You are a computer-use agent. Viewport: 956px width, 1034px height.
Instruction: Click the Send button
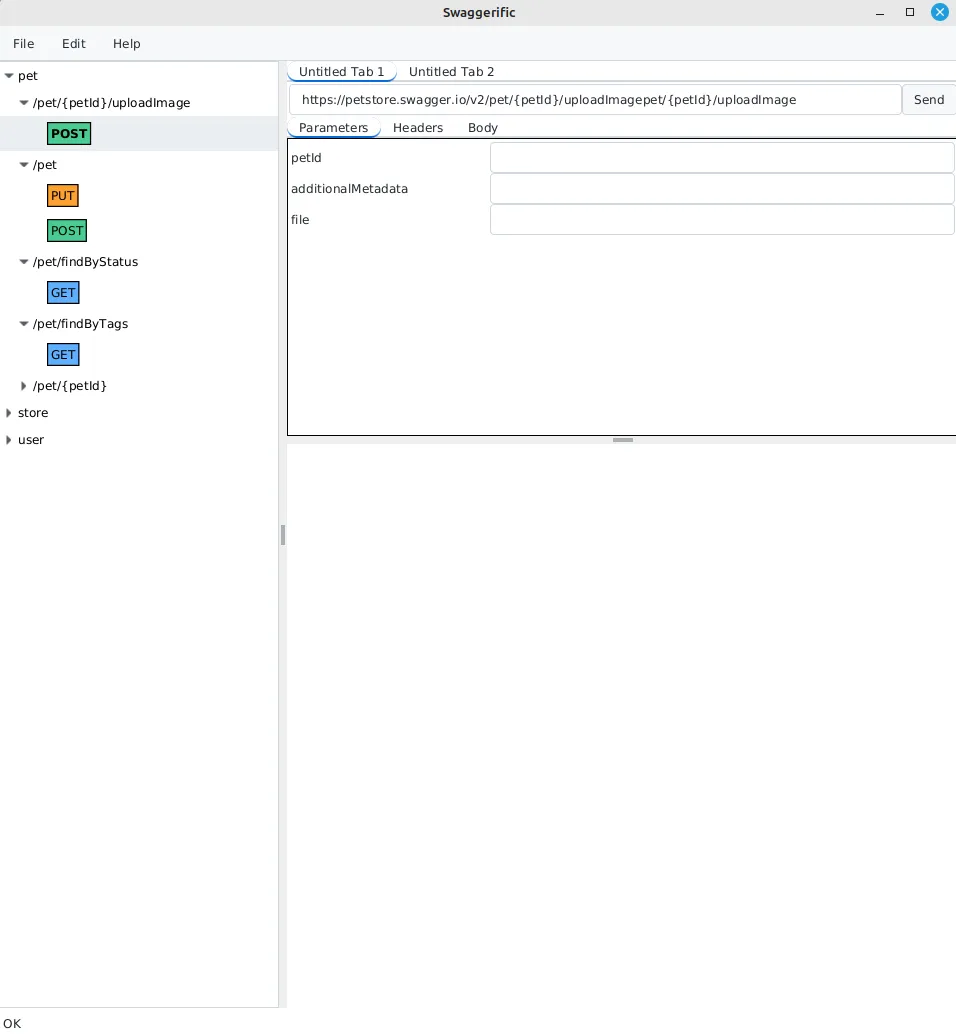click(928, 99)
